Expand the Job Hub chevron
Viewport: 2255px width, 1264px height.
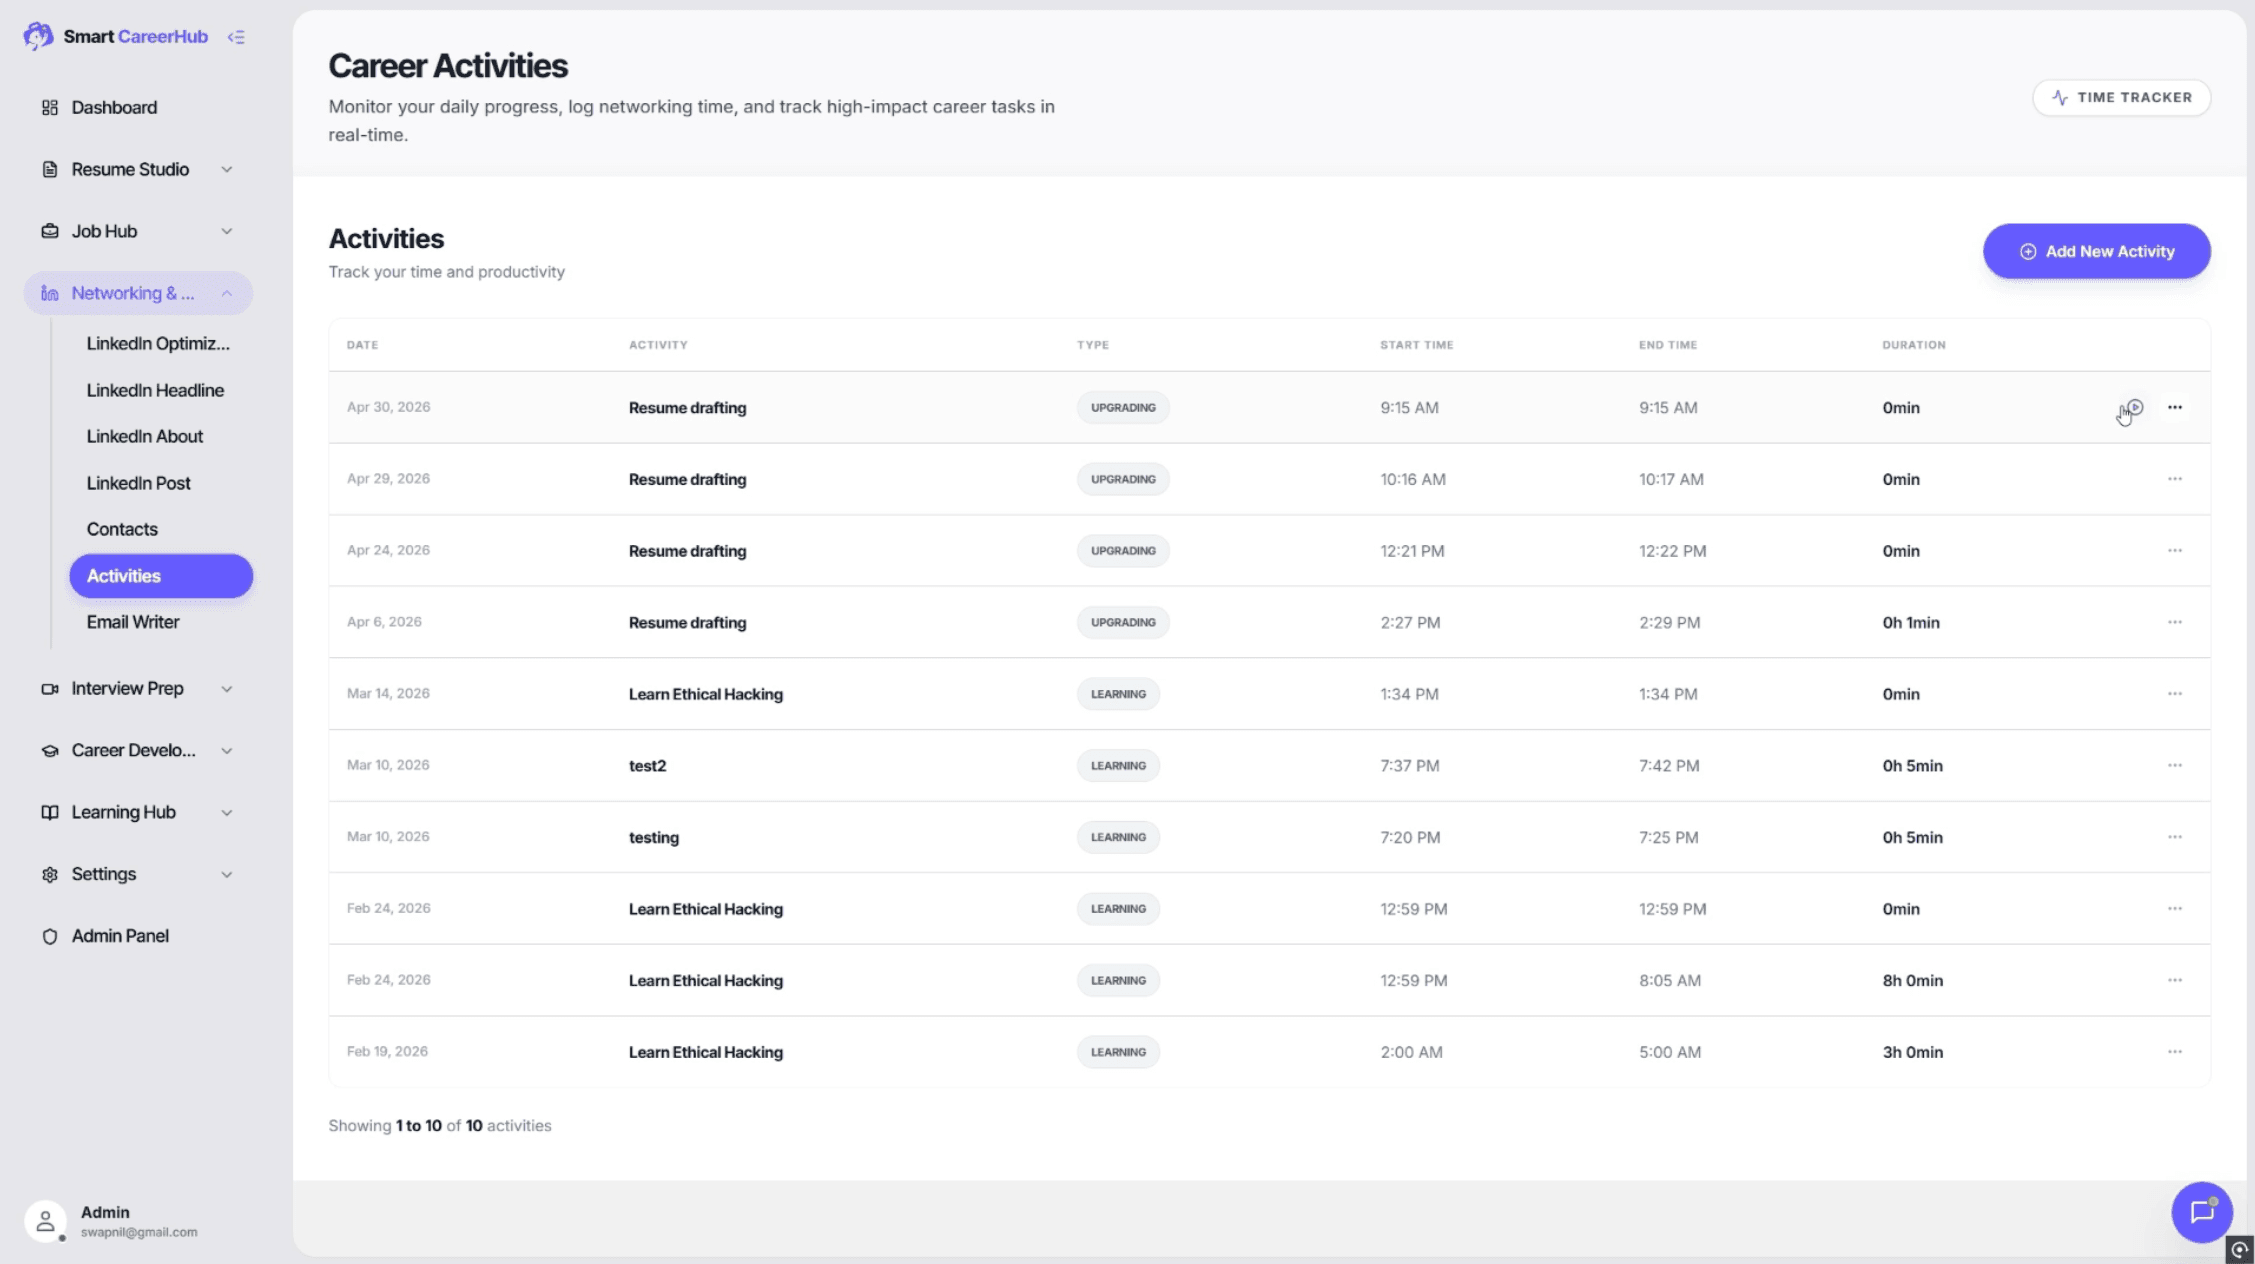[x=227, y=231]
